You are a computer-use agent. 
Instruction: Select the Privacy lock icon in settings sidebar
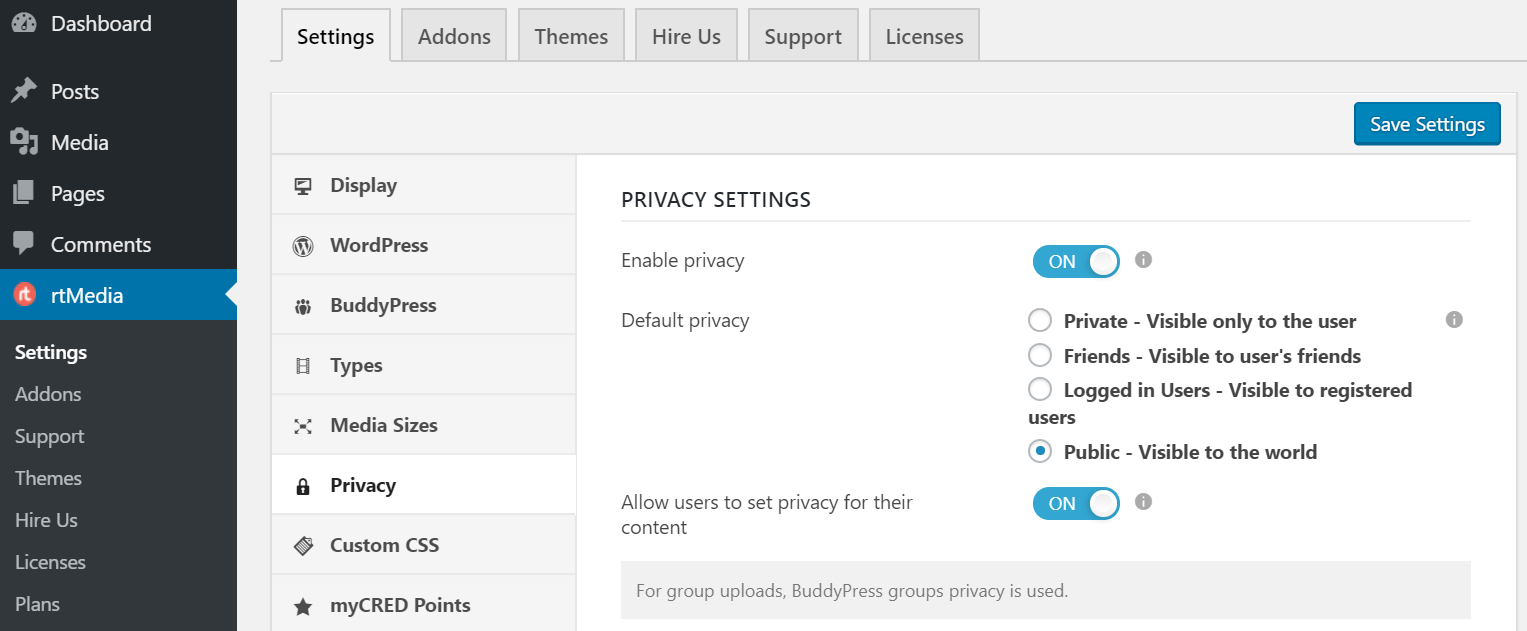303,484
